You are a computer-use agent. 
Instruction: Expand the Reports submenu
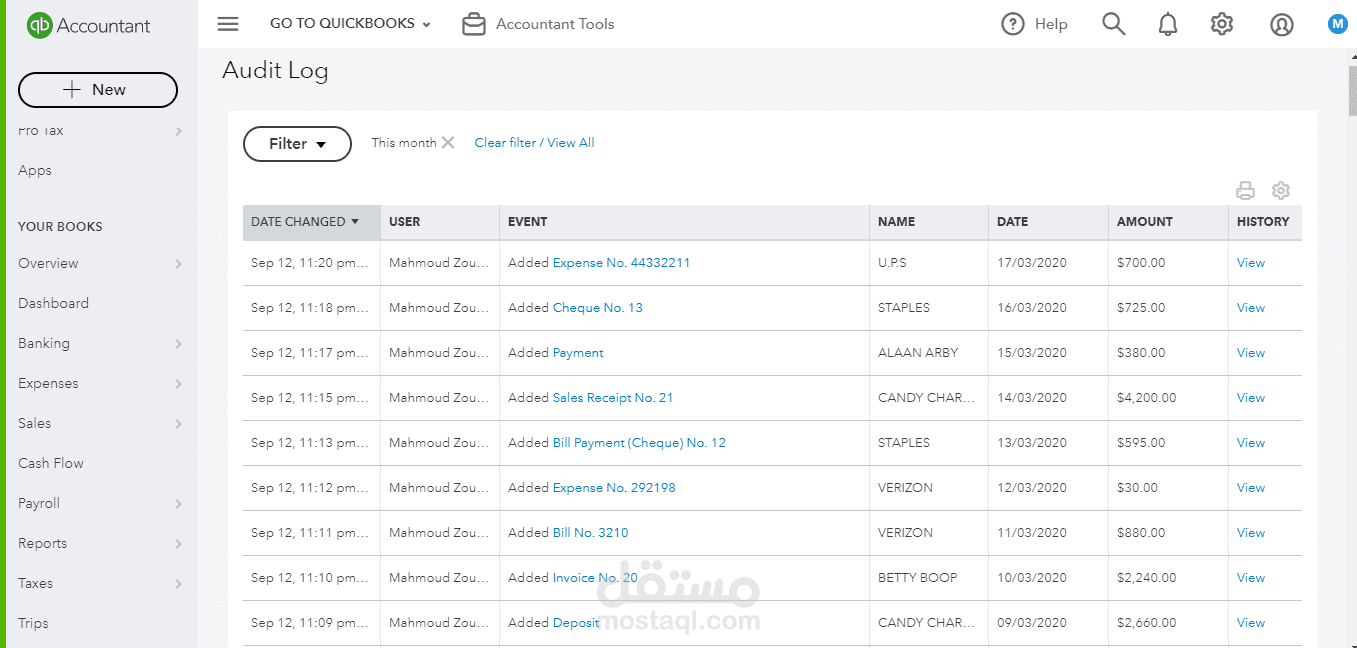pos(178,544)
